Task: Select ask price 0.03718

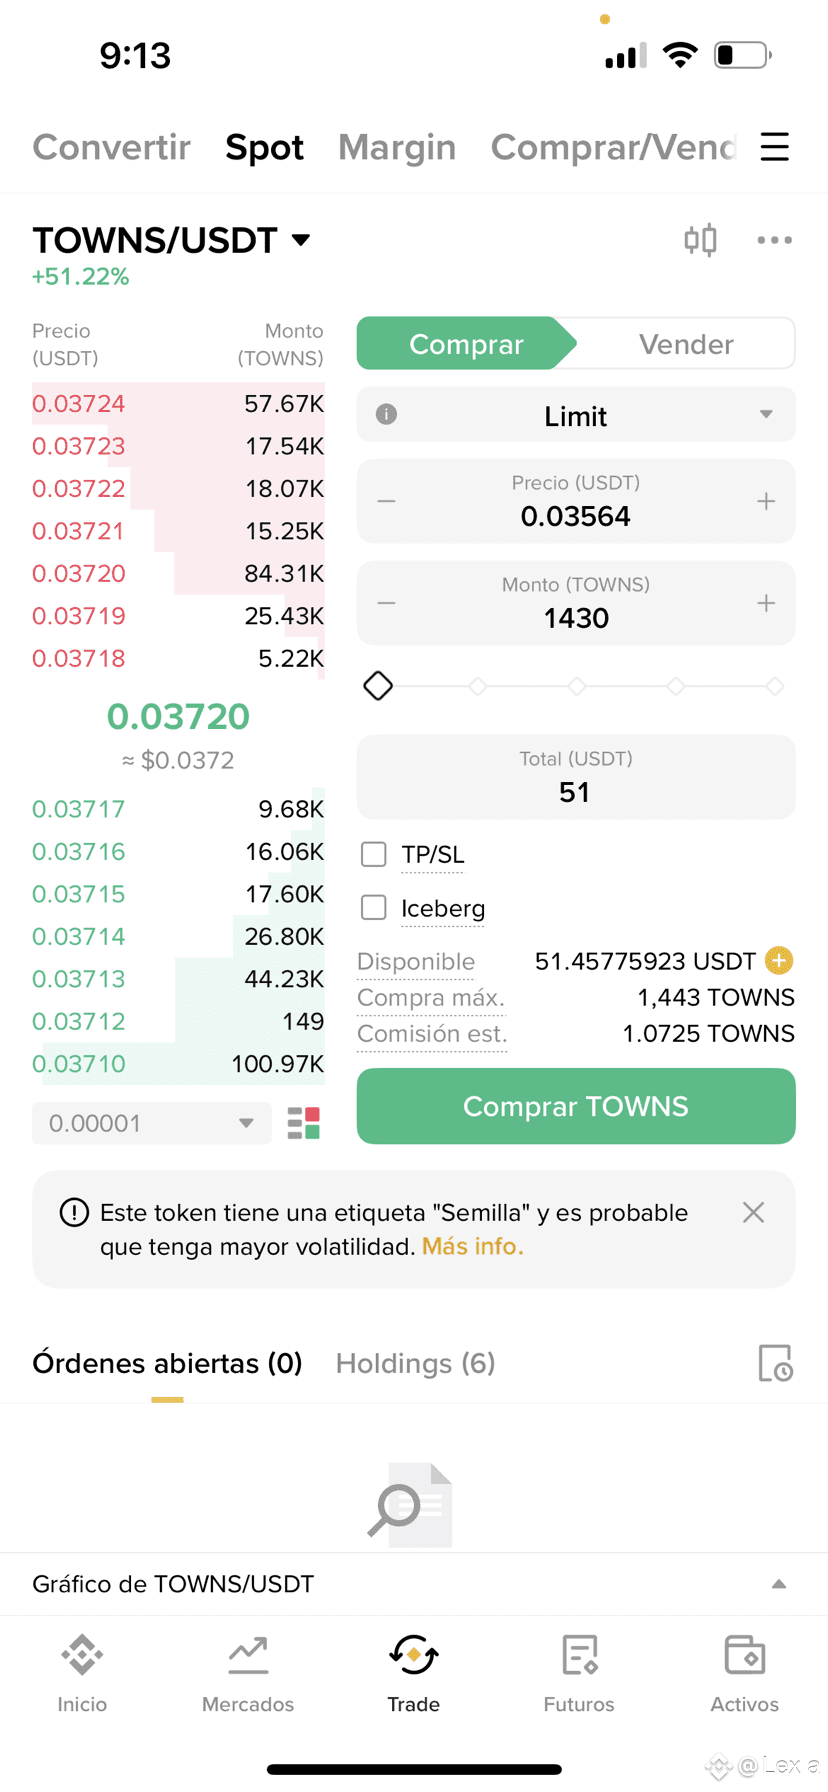Action: click(x=78, y=658)
